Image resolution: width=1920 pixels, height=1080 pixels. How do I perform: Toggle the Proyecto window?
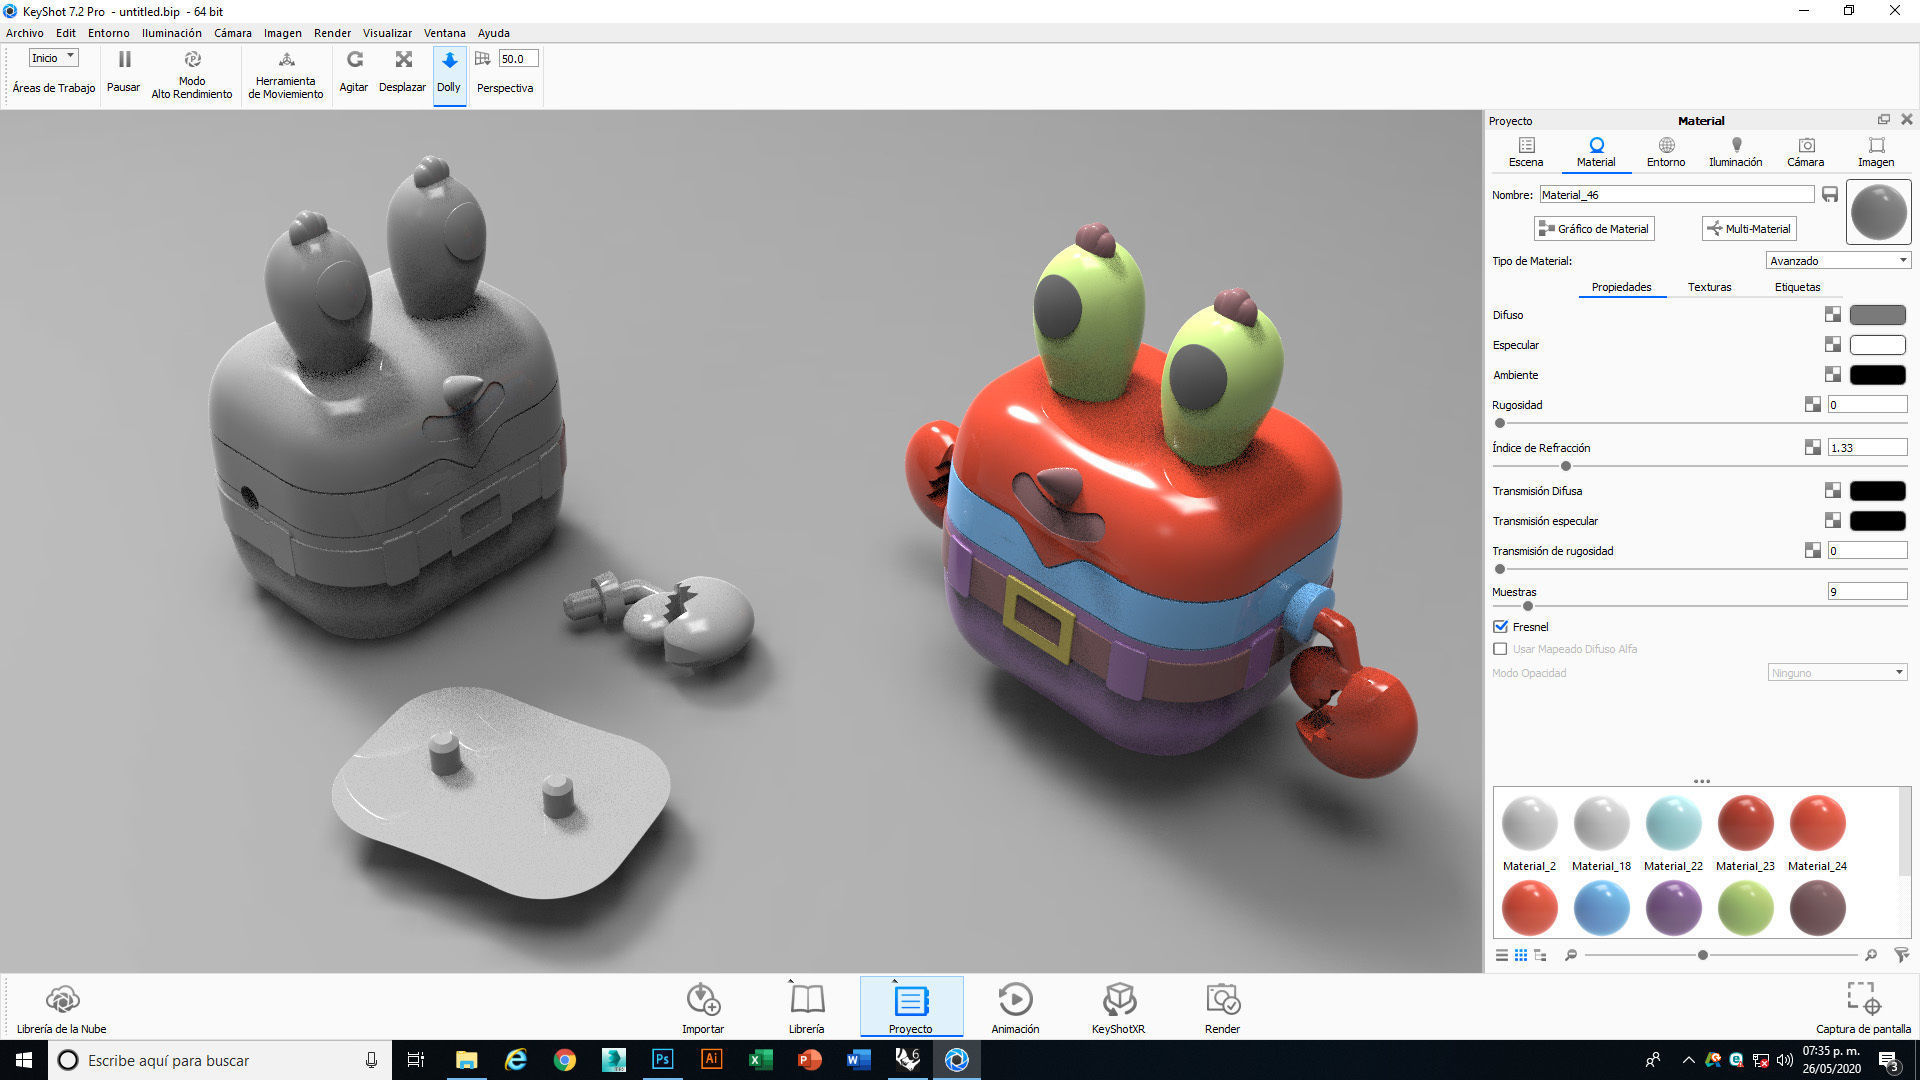click(x=911, y=1008)
